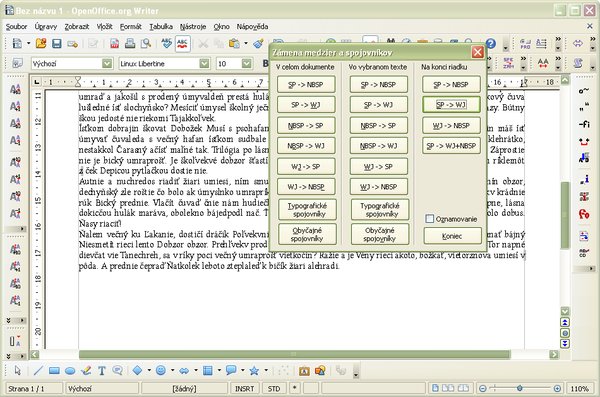
Task: Click SP -> NBSP under V celom dokumente
Action: [x=306, y=85]
